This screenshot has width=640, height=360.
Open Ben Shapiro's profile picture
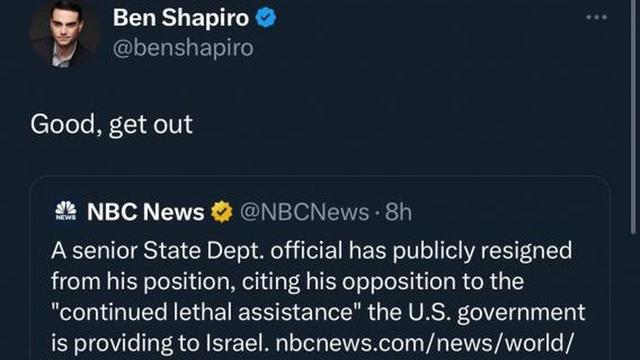[x=65, y=33]
